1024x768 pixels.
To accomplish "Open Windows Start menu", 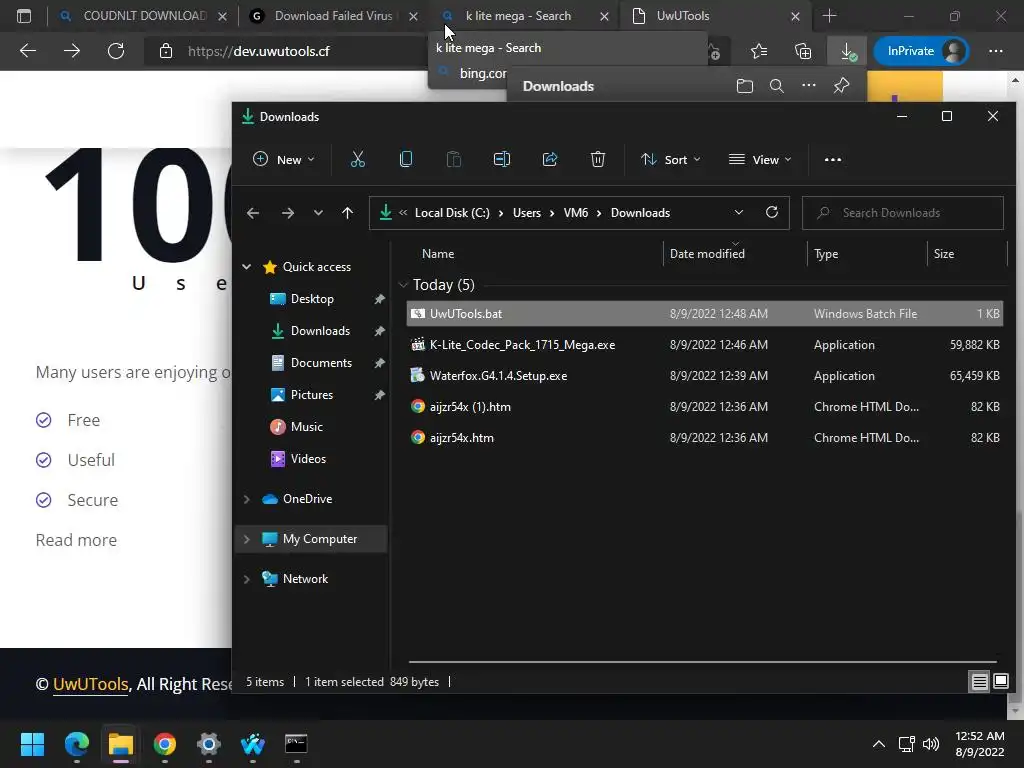I will click(x=32, y=744).
